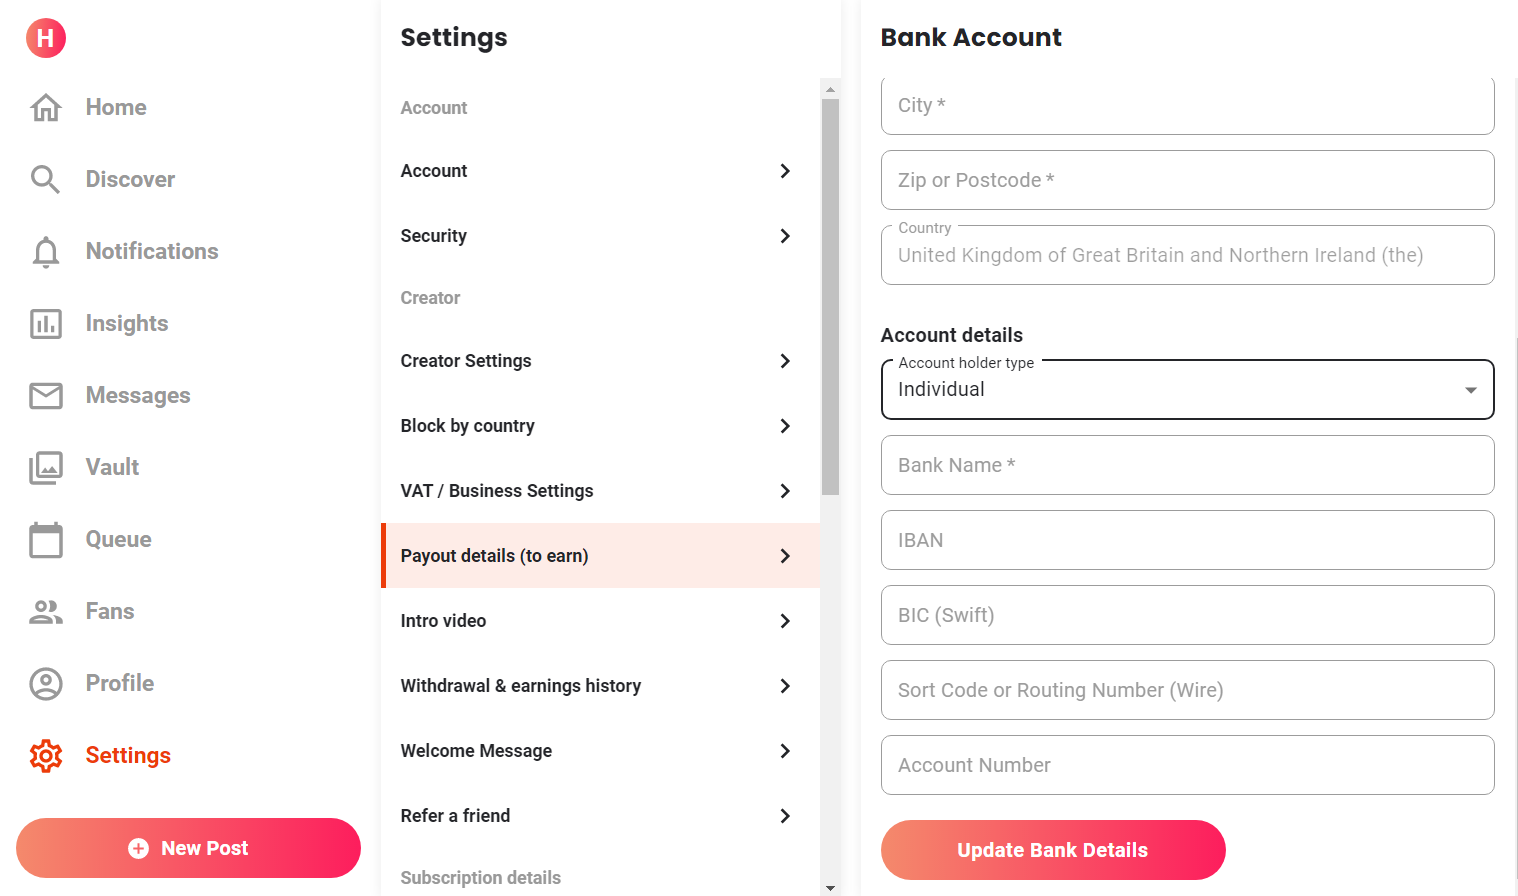Click the Queue calendar icon
This screenshot has width=1518, height=896.
click(46, 540)
